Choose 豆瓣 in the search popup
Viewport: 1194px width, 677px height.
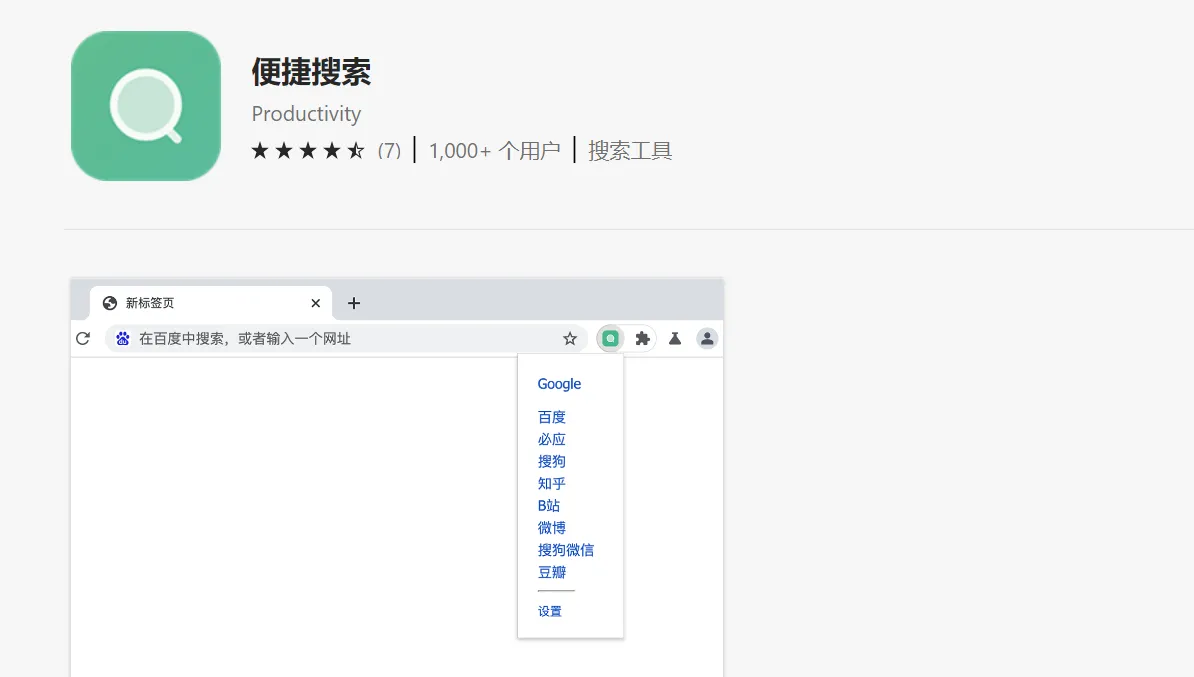click(551, 572)
